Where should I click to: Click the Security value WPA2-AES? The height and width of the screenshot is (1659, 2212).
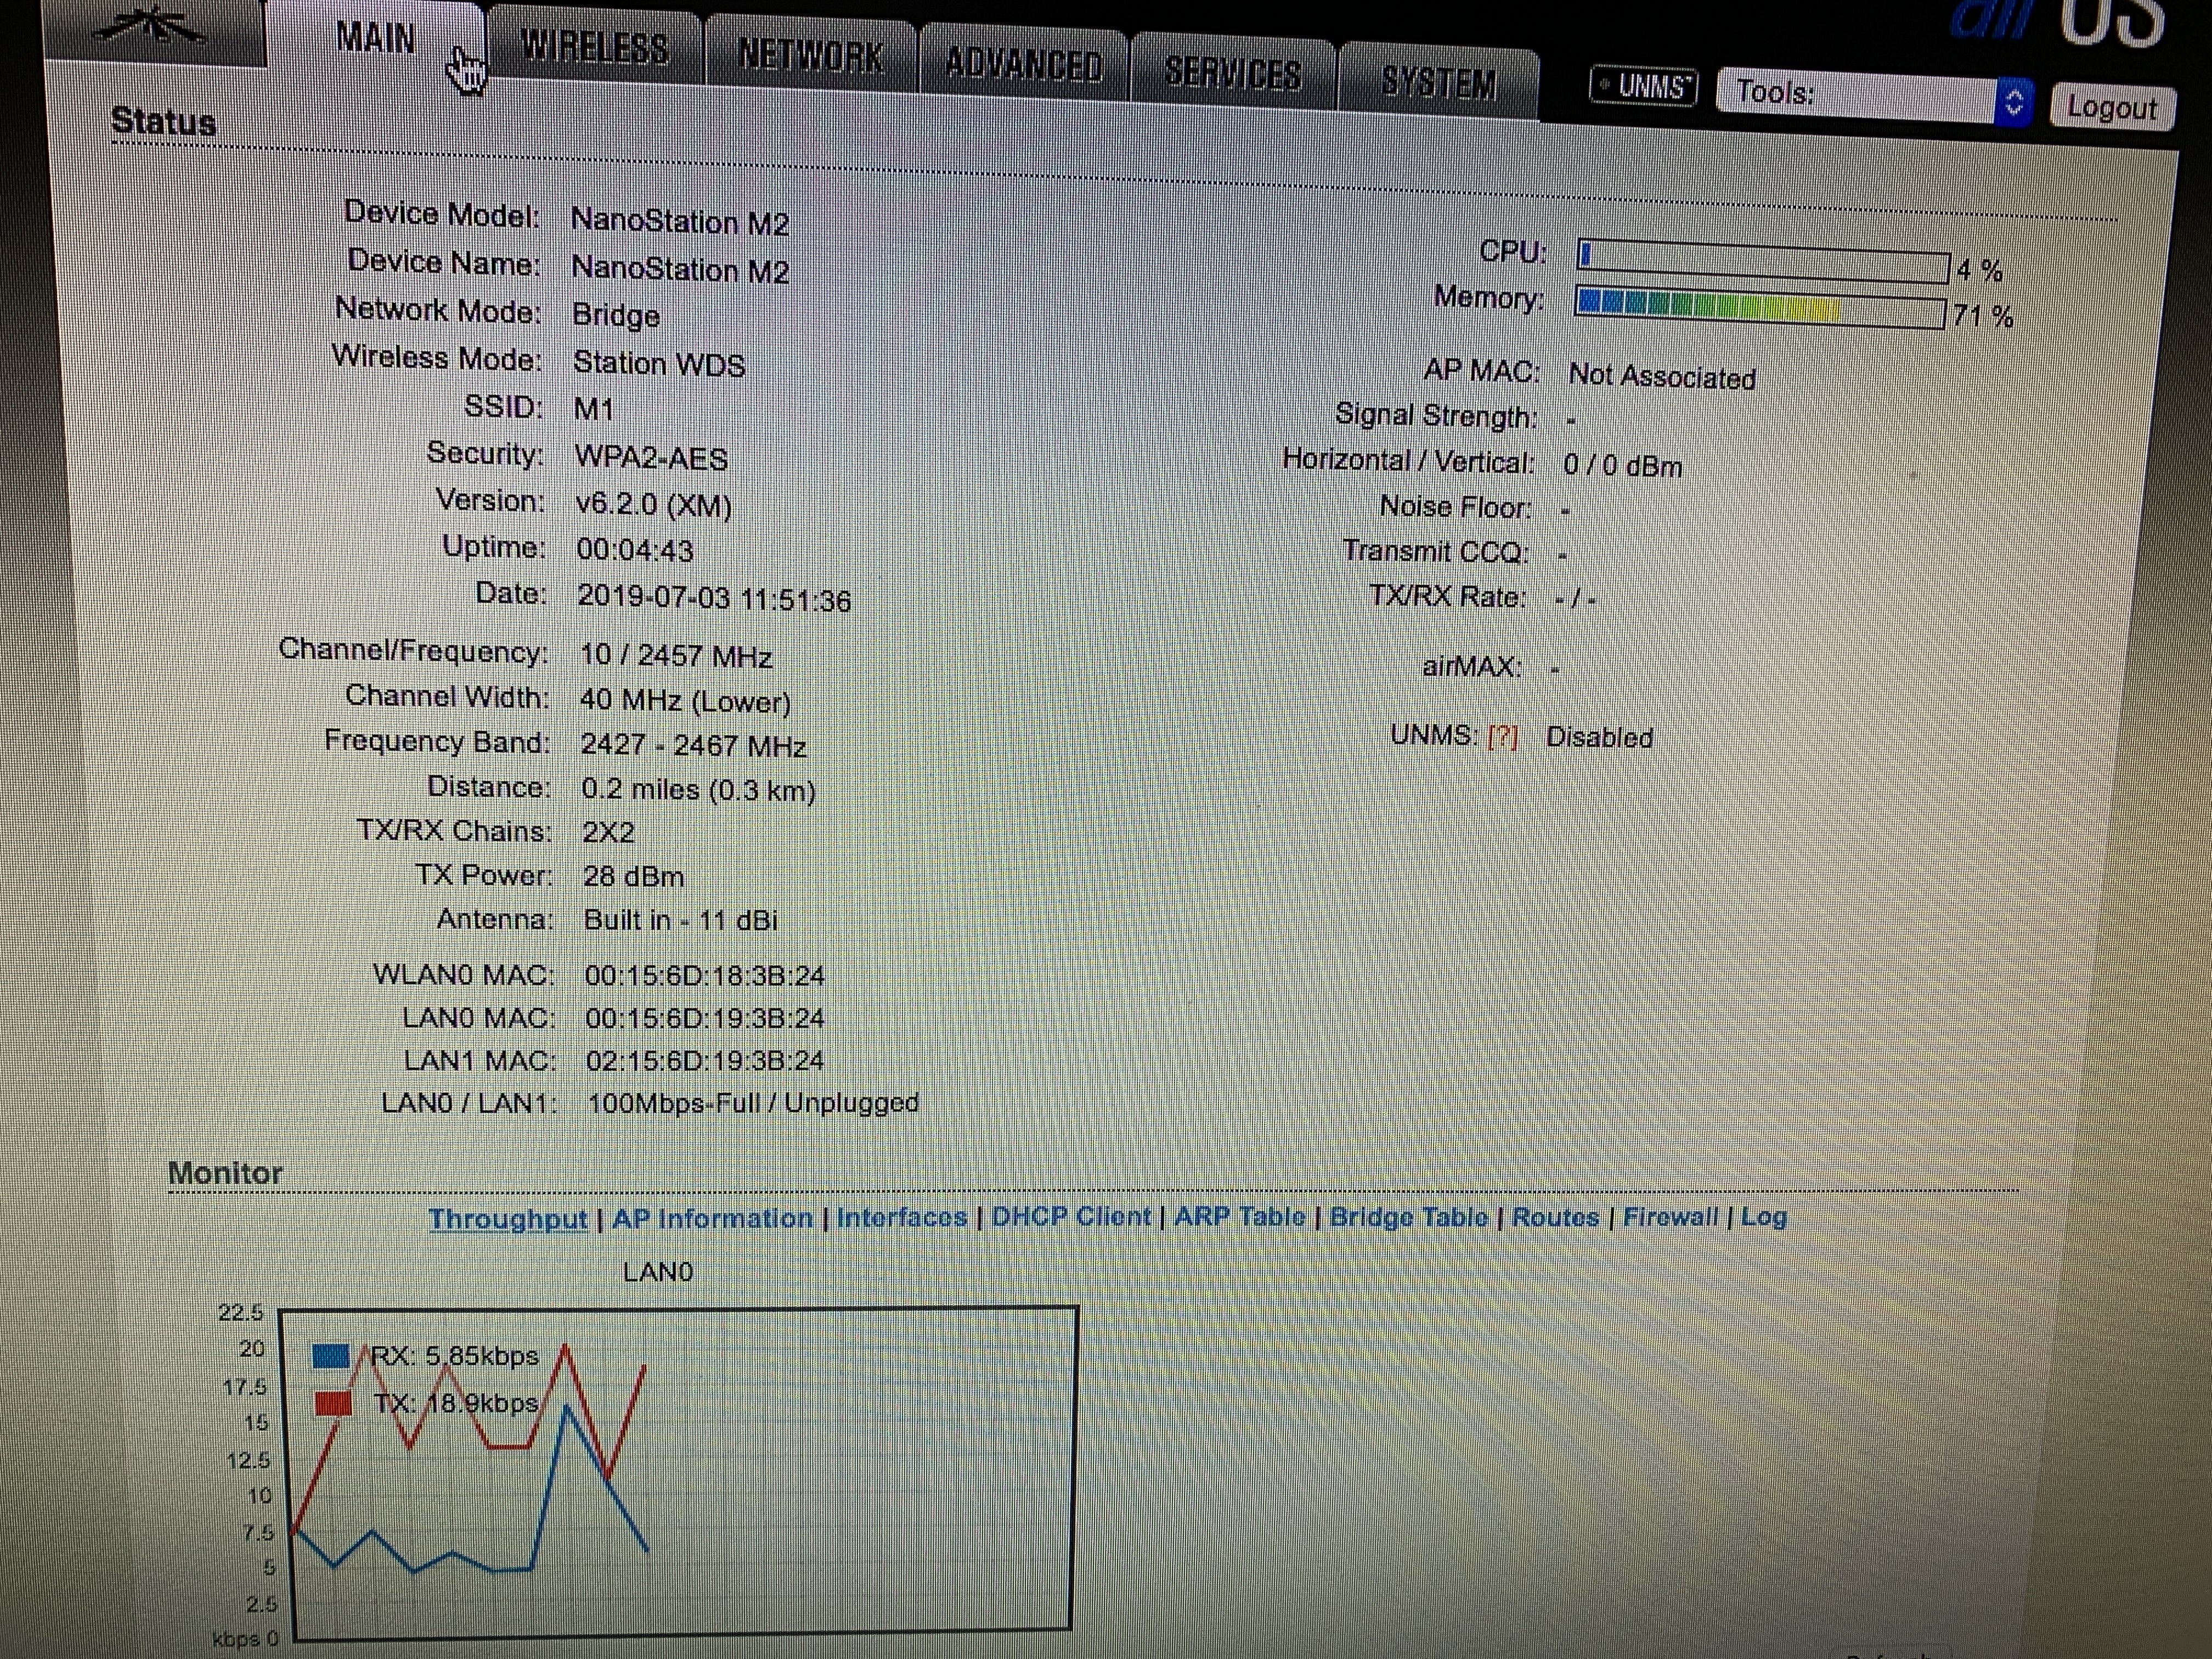(x=651, y=458)
